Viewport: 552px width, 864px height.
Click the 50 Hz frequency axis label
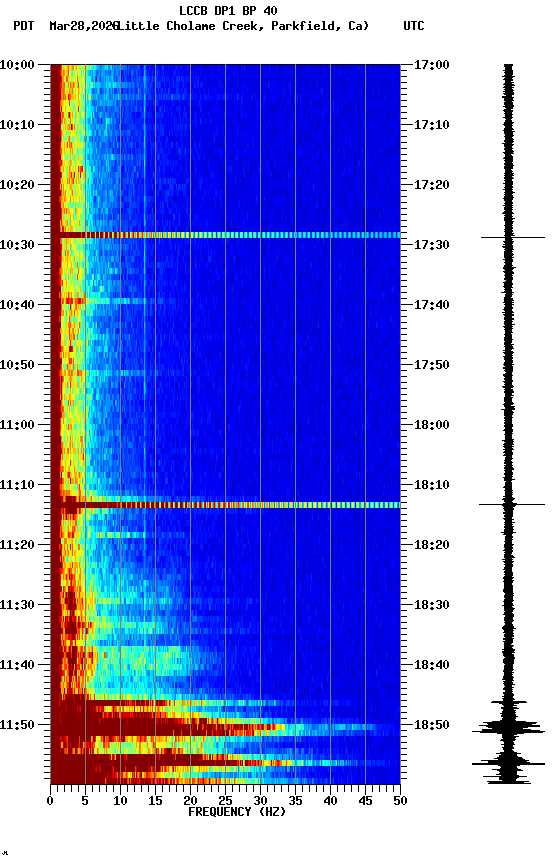click(400, 801)
